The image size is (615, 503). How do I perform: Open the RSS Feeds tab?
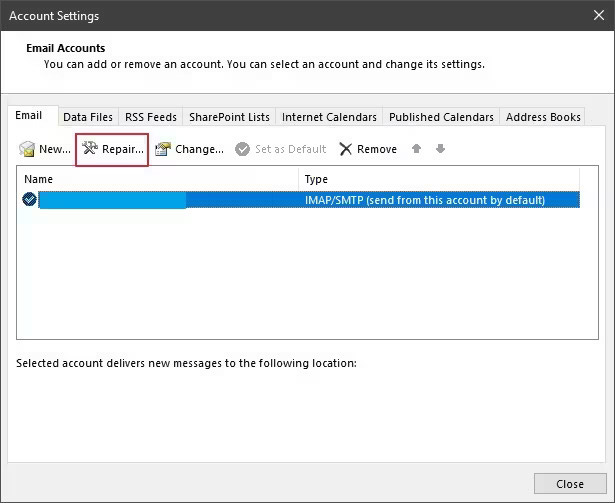[151, 117]
